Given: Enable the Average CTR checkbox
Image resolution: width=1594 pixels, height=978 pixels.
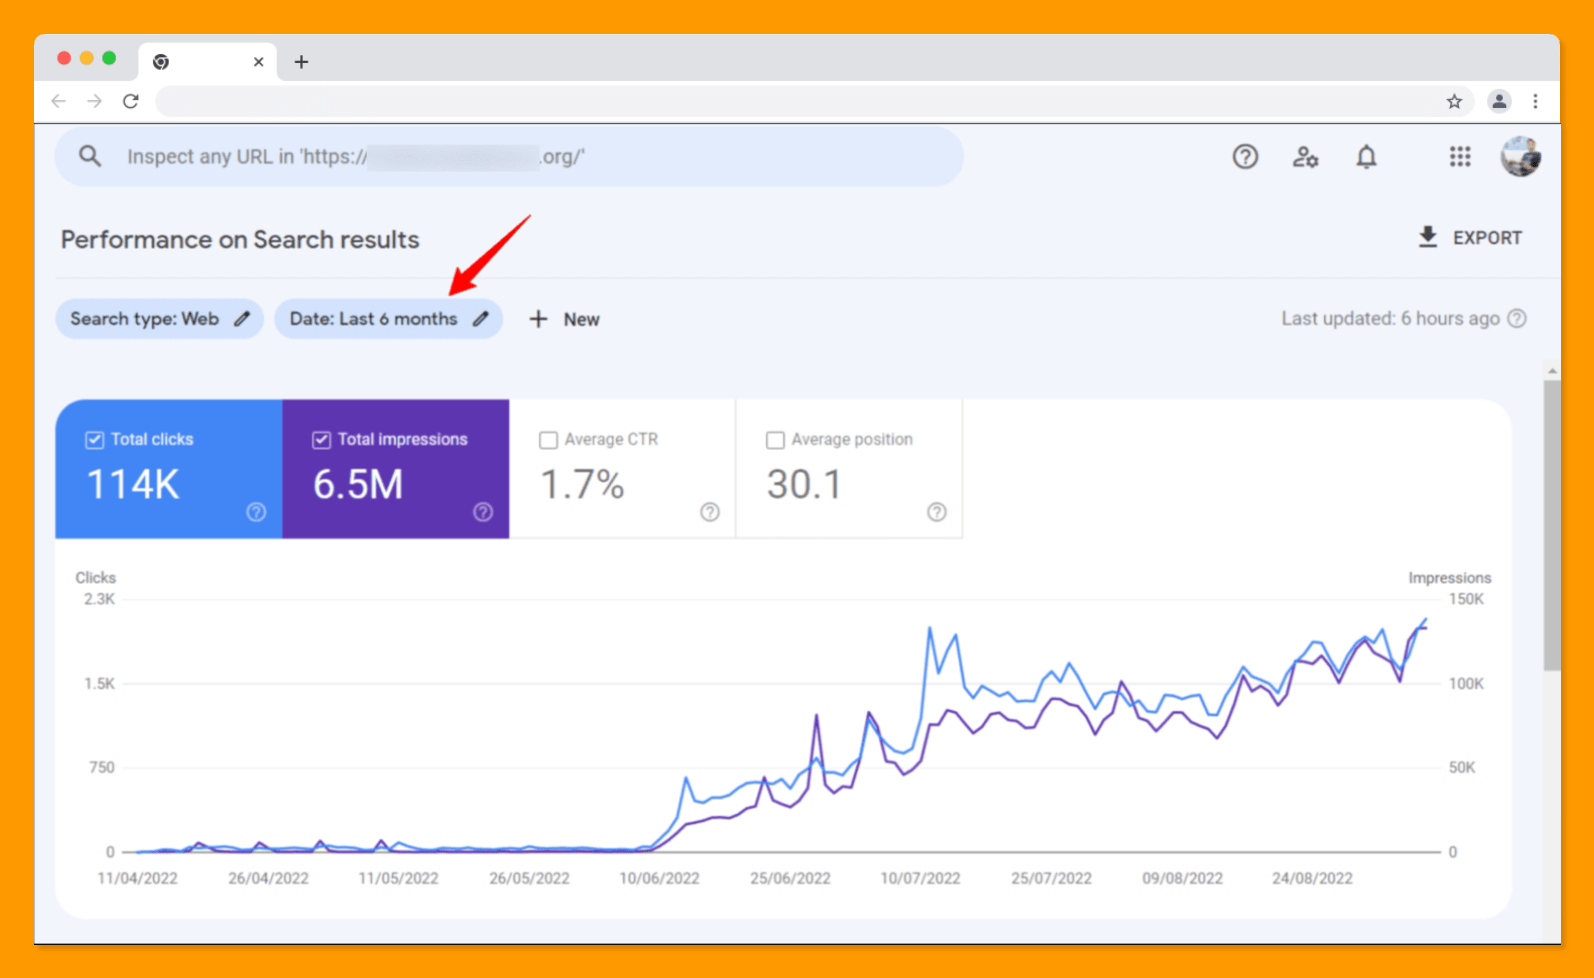Looking at the screenshot, I should [548, 440].
